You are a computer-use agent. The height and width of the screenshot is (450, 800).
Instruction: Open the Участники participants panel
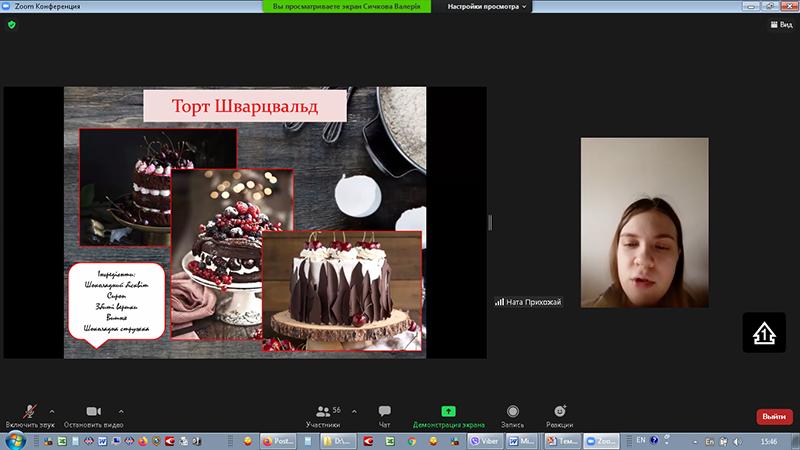click(322, 411)
